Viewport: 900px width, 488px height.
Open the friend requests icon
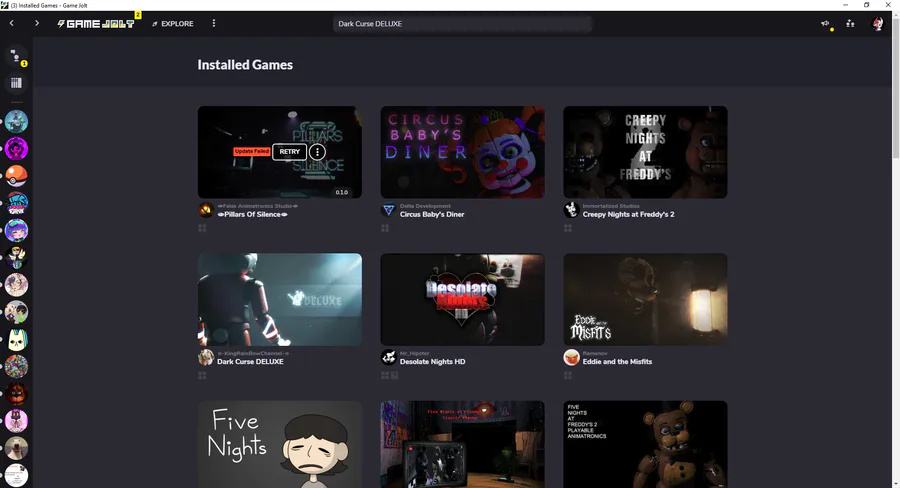(850, 24)
